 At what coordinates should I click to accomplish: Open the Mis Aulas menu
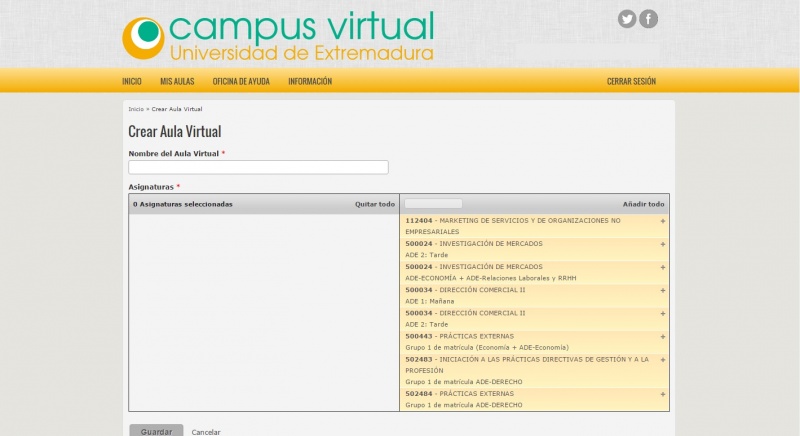[x=177, y=81]
